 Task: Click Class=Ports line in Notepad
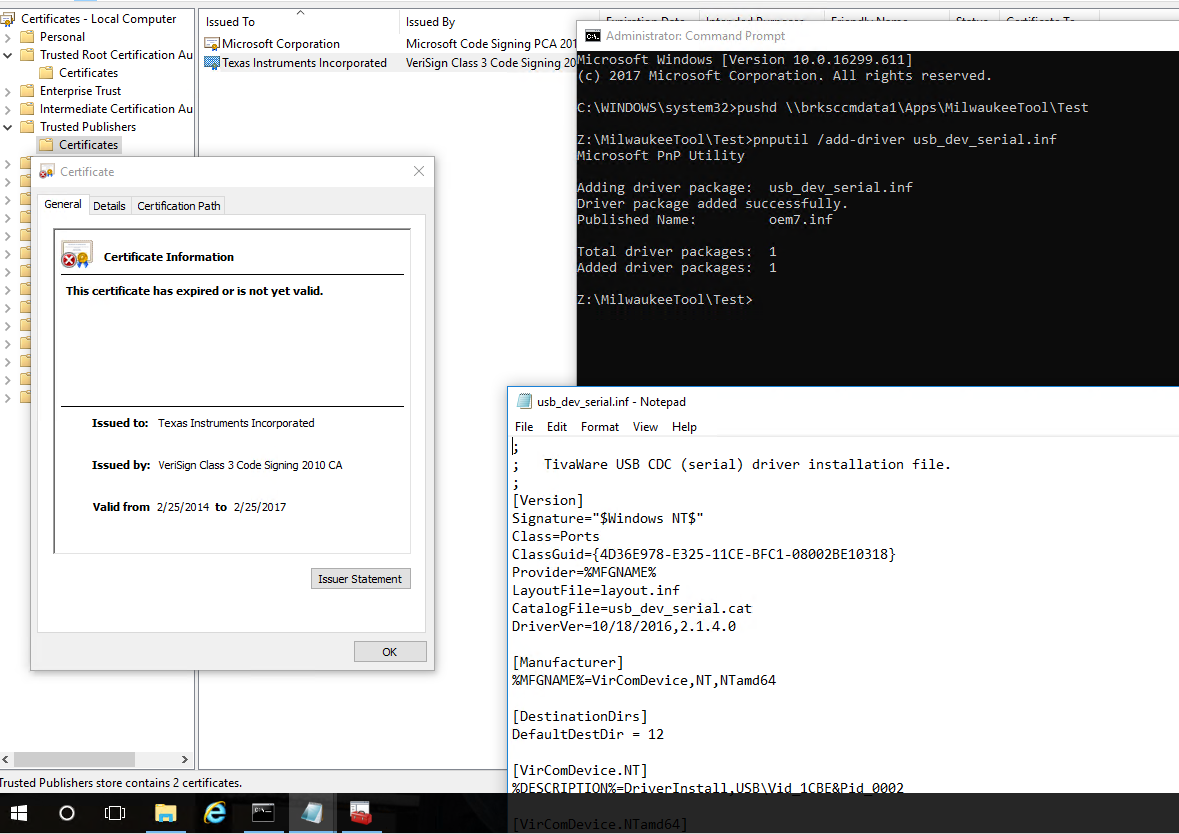[x=556, y=536]
